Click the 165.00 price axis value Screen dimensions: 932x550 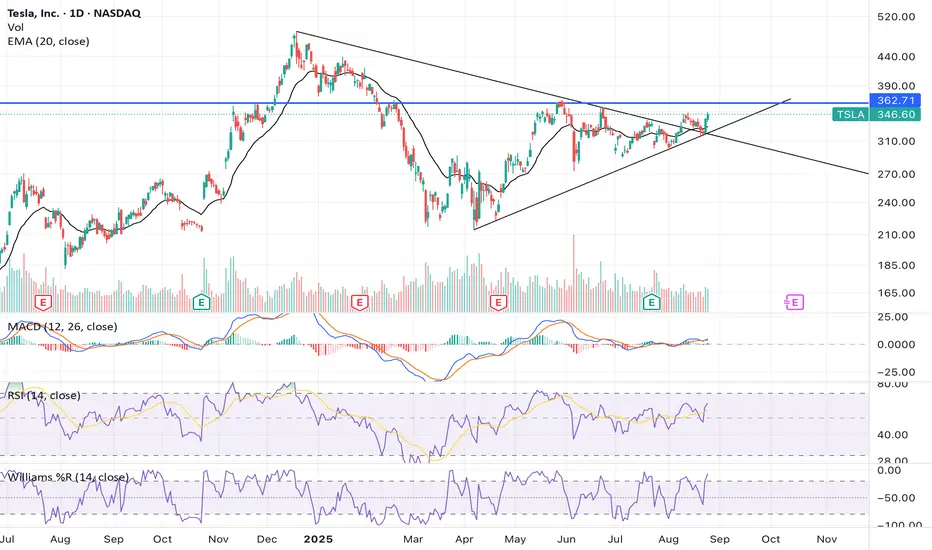coord(896,293)
